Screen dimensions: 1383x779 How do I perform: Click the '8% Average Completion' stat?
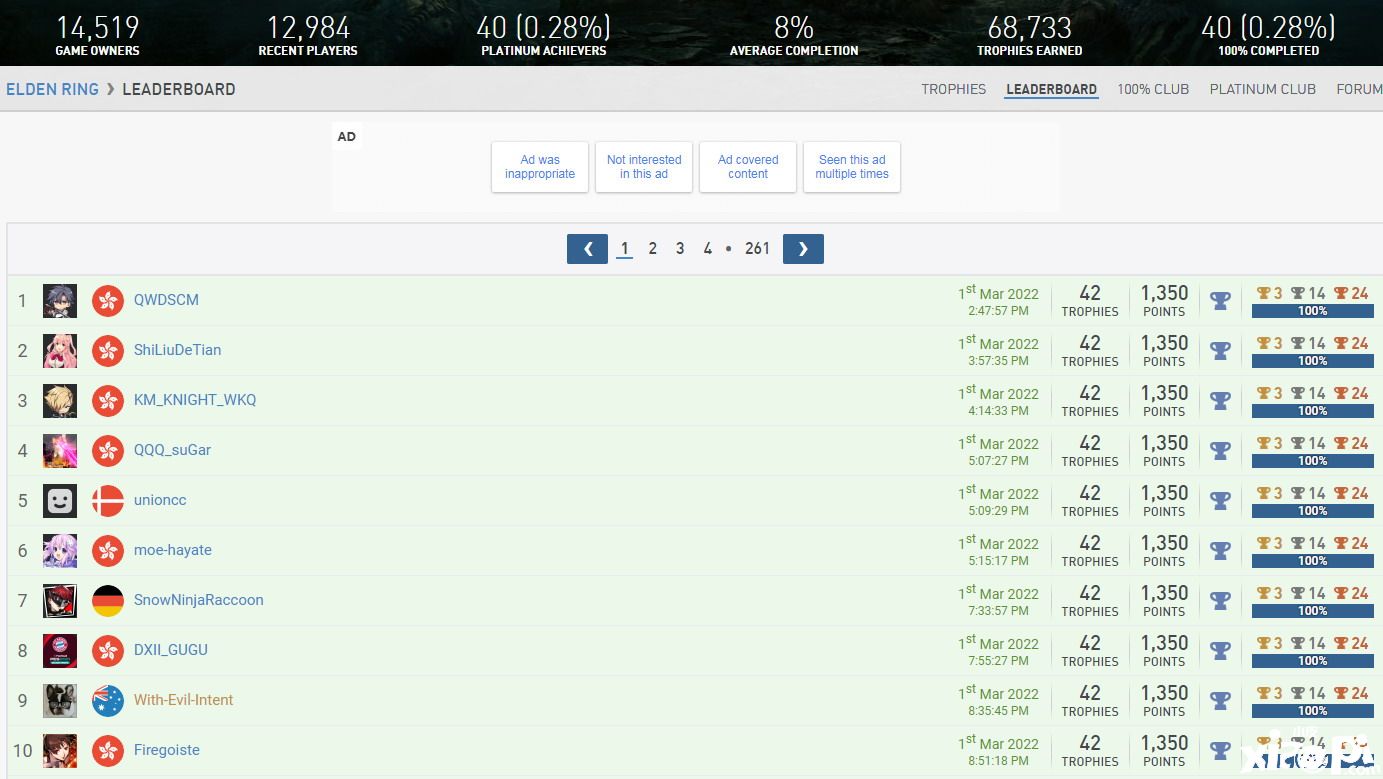(x=794, y=35)
